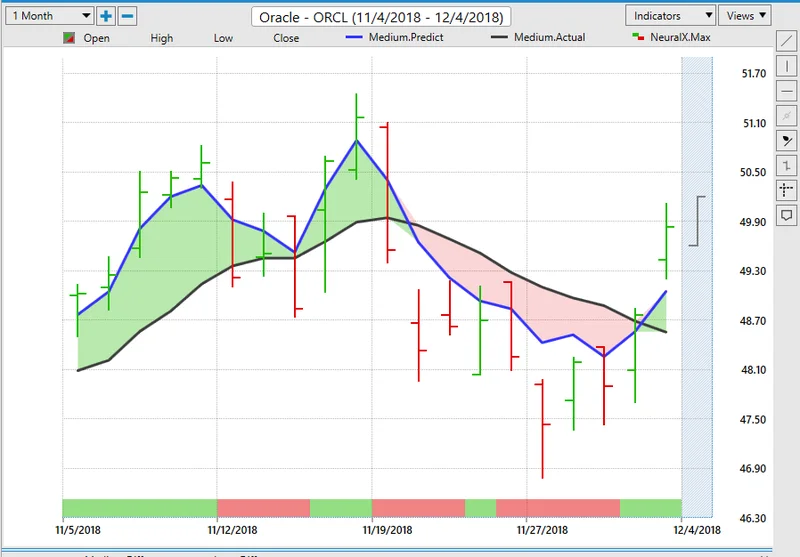Zoom out using the minus button
The image size is (800, 557).
(127, 17)
